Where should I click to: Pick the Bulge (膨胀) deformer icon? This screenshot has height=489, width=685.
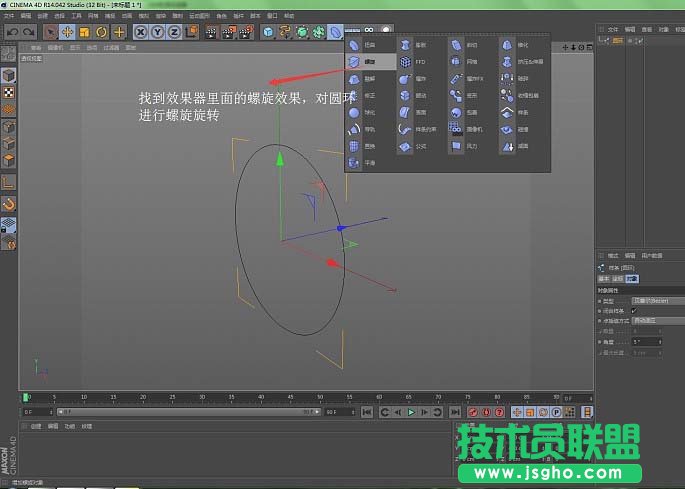pyautogui.click(x=405, y=45)
